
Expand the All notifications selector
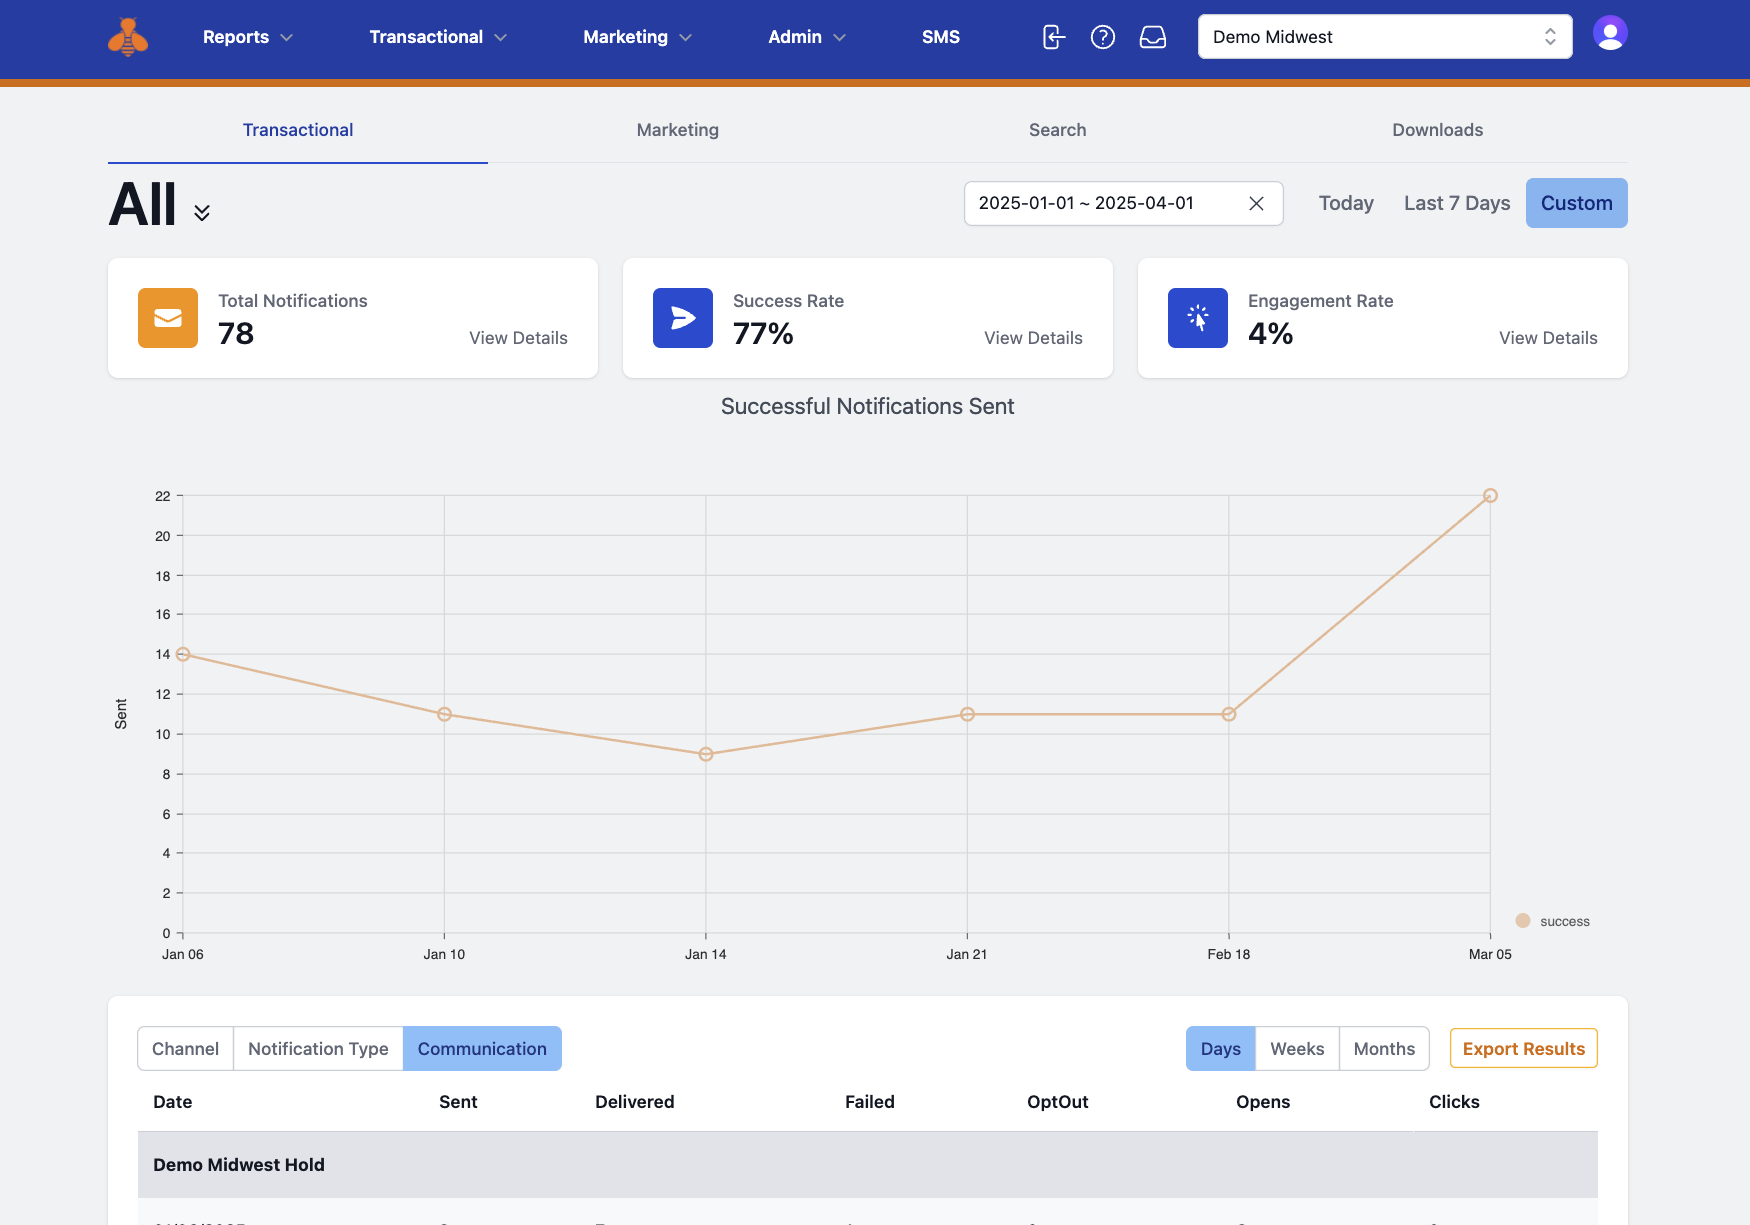[x=201, y=211]
